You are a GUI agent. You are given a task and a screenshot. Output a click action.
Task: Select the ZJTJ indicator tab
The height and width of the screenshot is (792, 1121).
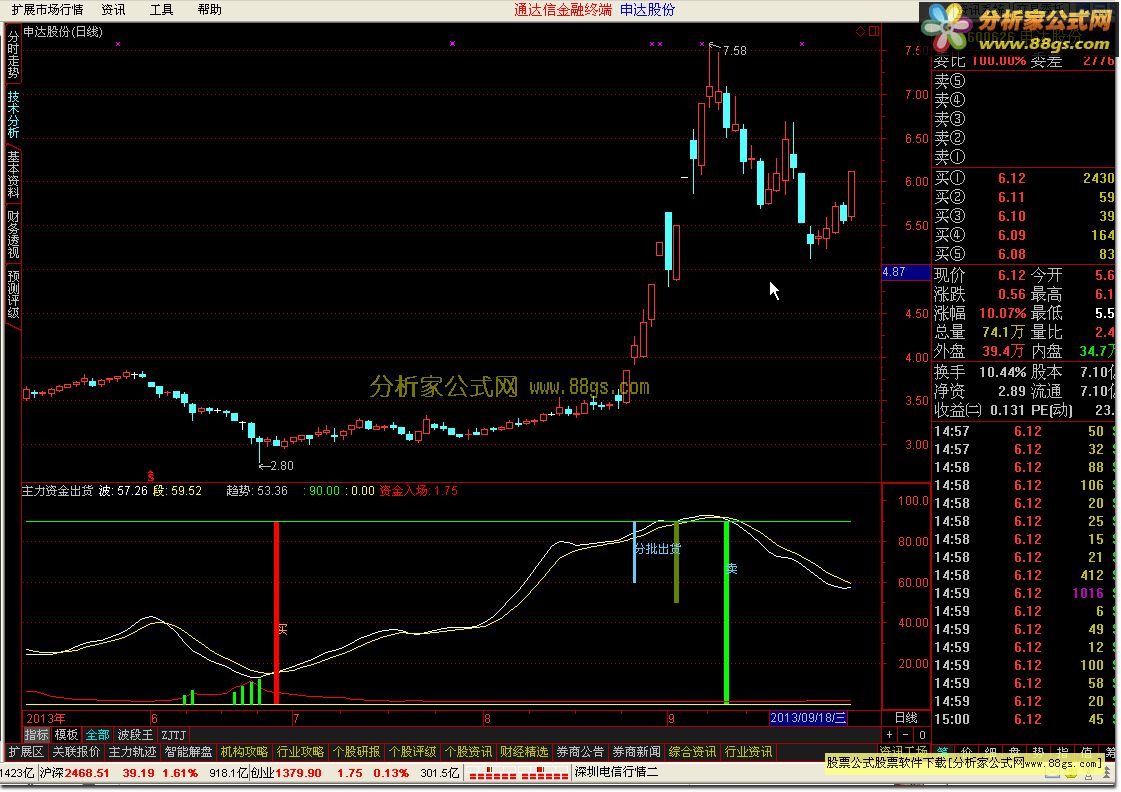(x=174, y=735)
